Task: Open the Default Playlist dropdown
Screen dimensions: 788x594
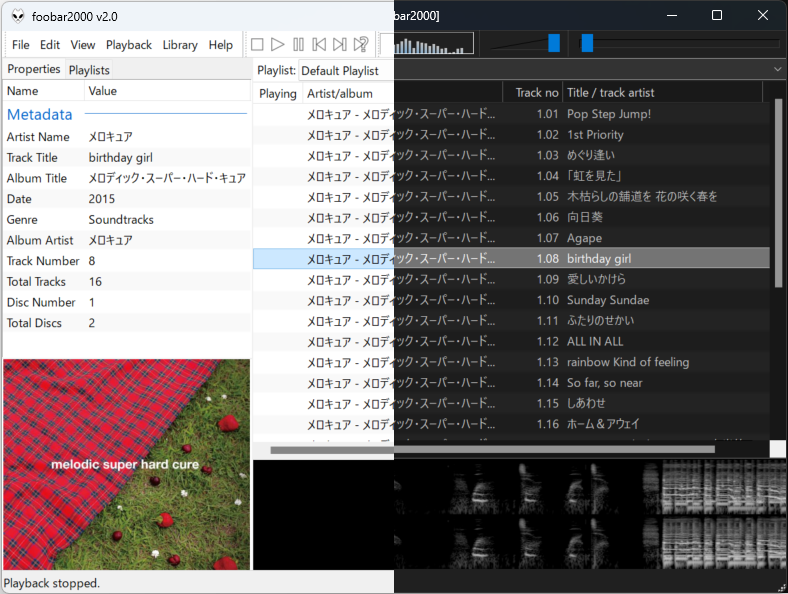Action: point(540,70)
